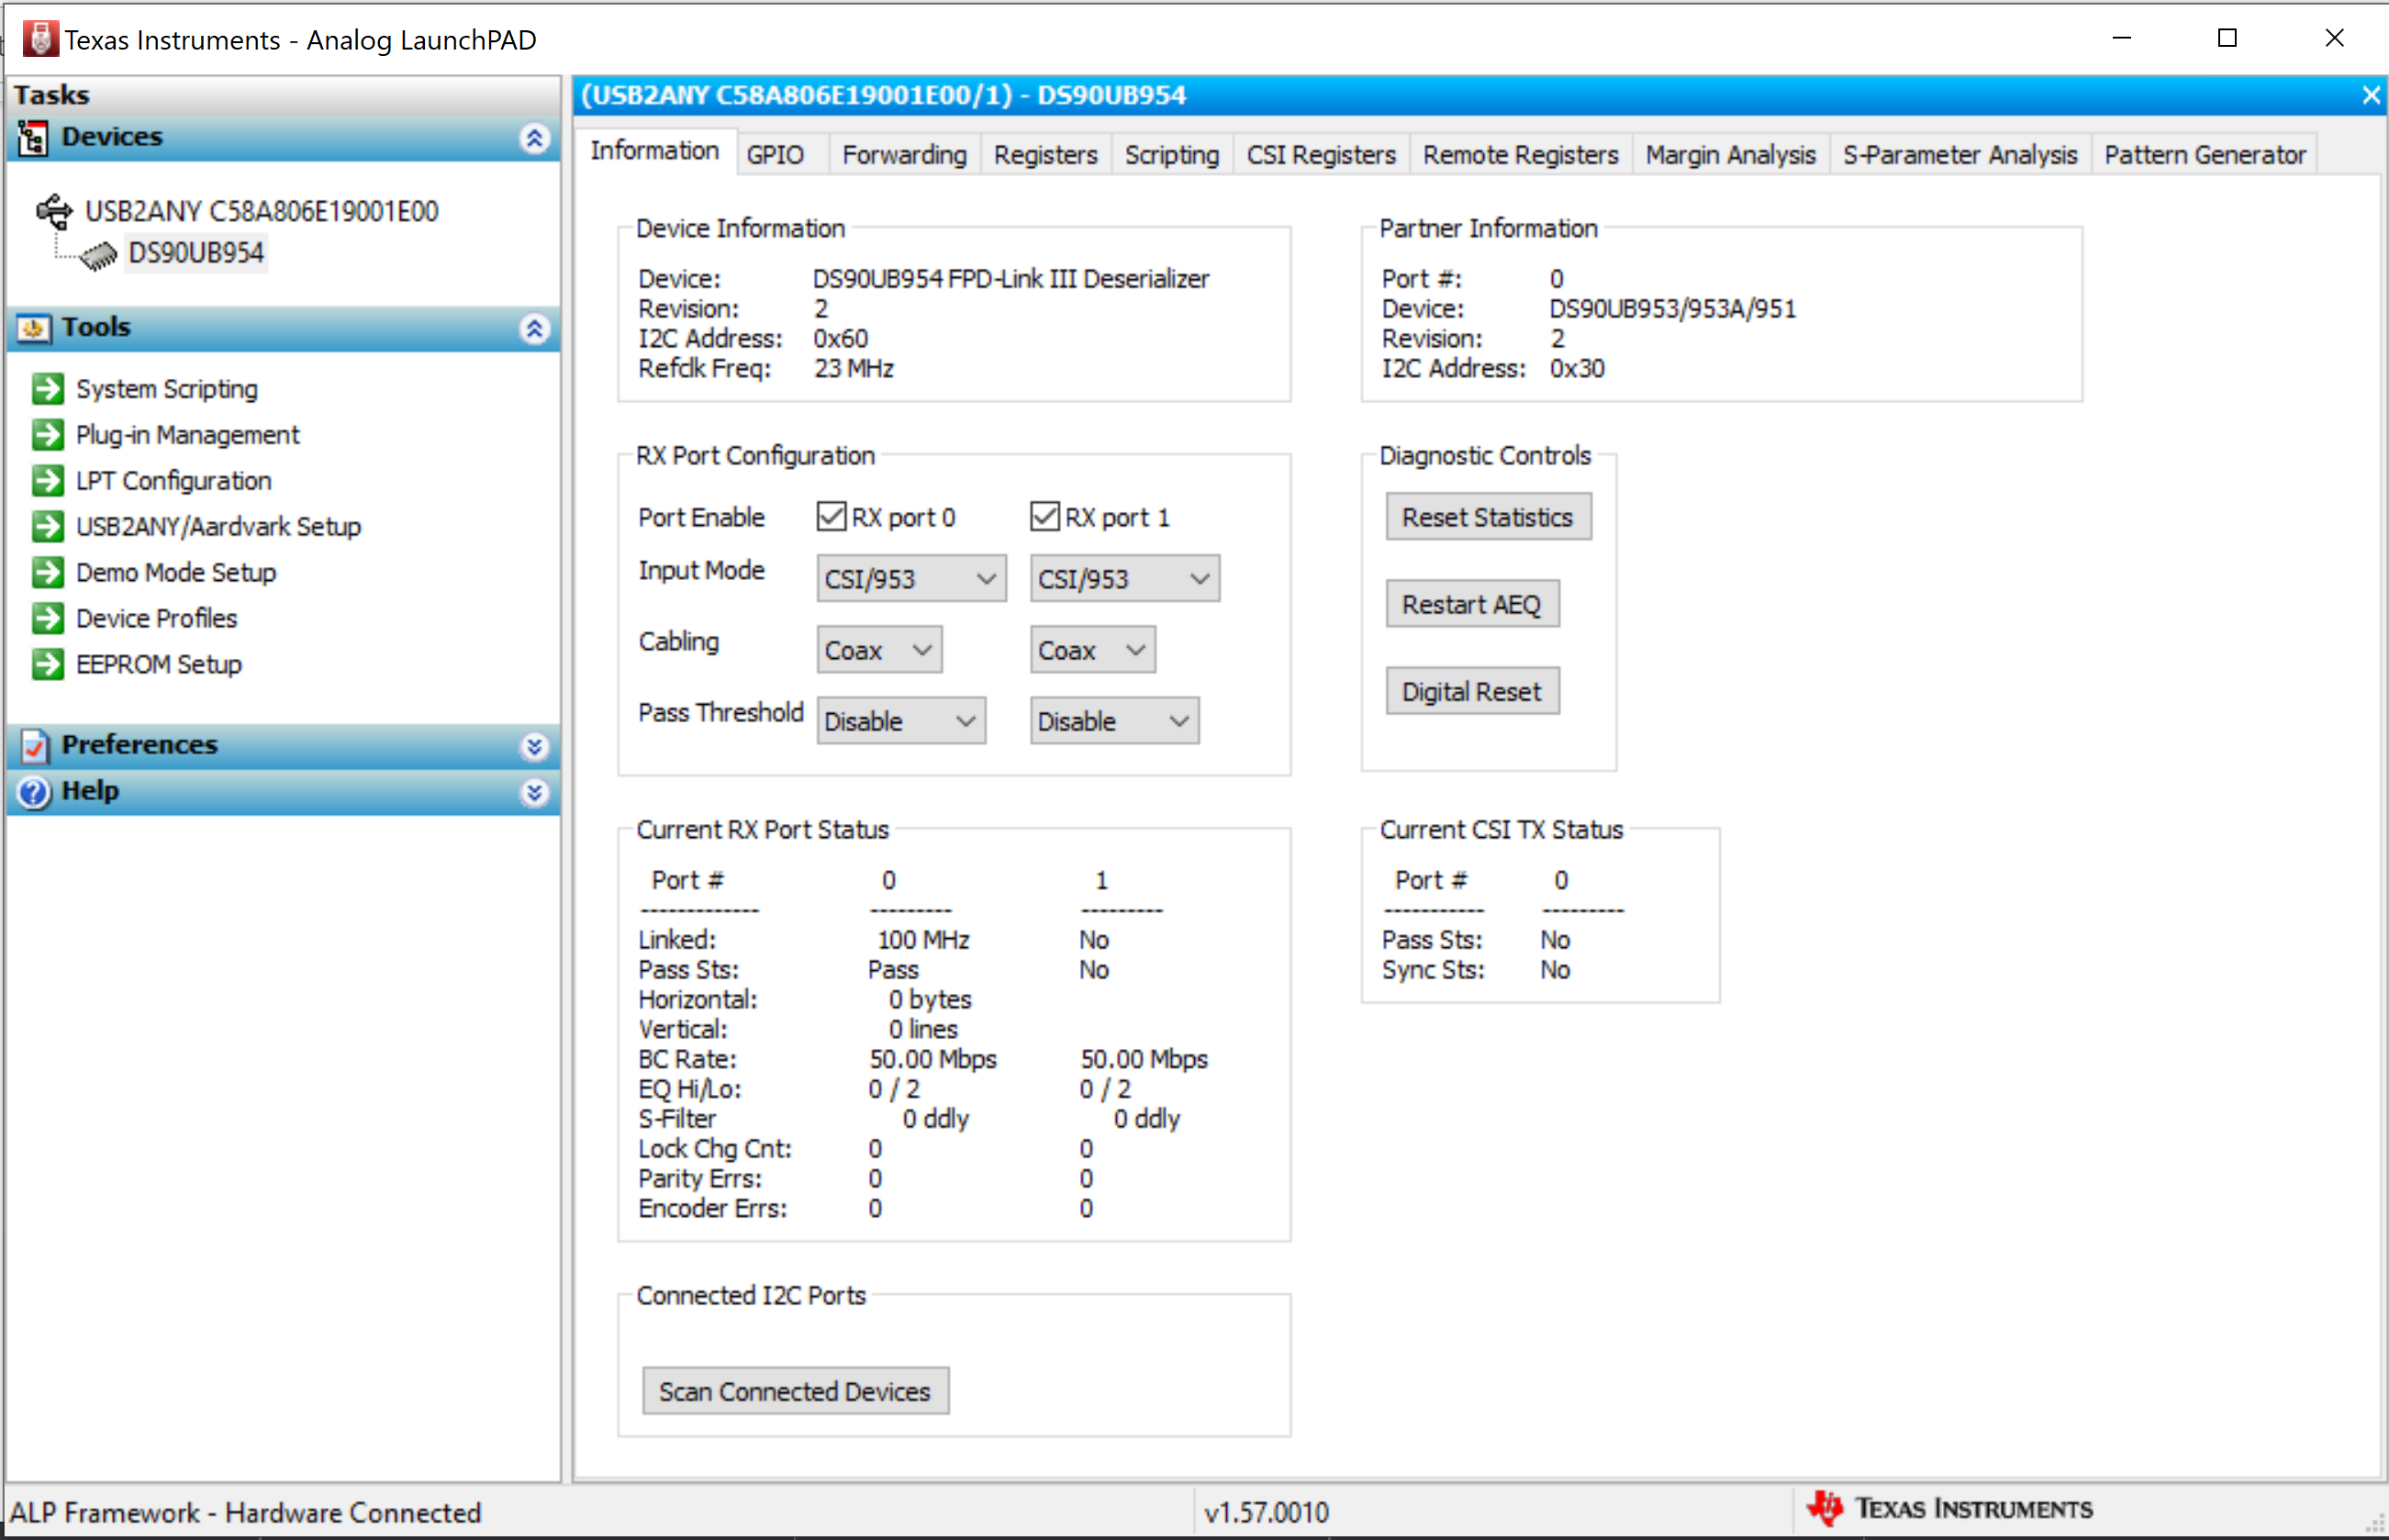2389x1540 pixels.
Task: Collapse the Devices section chevron
Action: coord(535,138)
